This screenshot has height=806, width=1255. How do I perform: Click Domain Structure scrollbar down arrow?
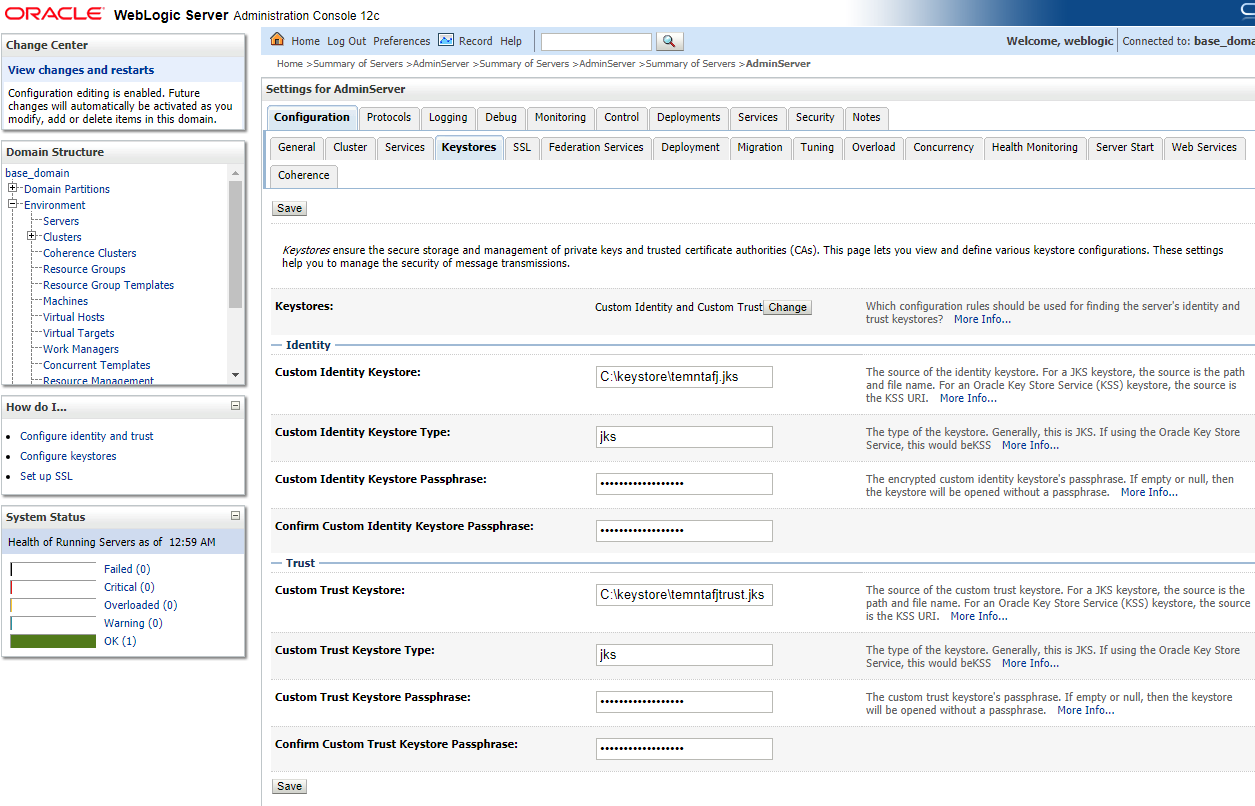(x=235, y=375)
